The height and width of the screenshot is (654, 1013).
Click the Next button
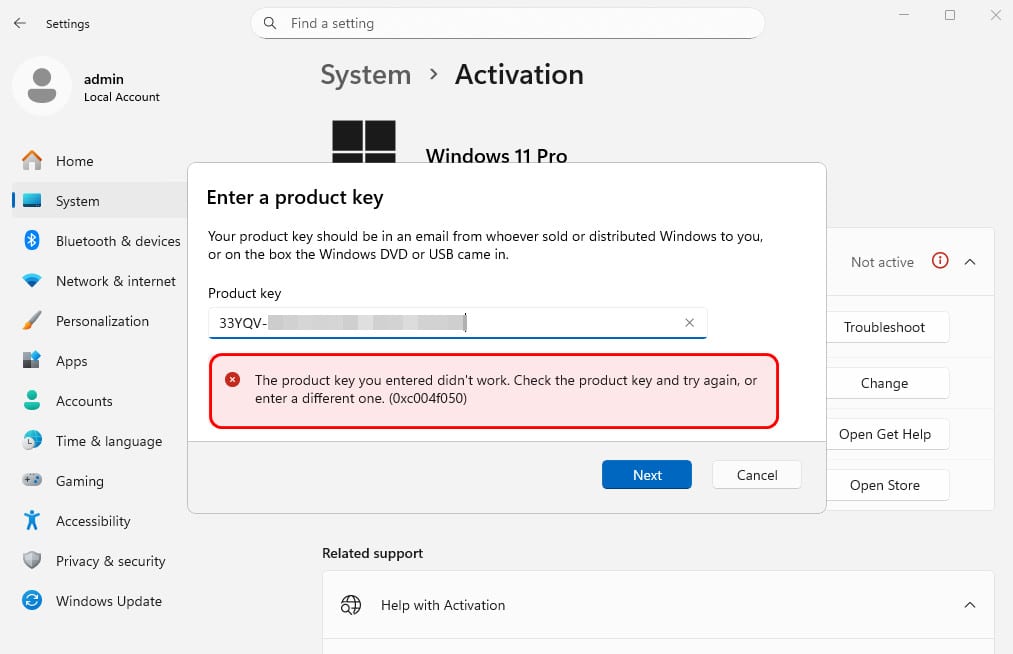[647, 475]
